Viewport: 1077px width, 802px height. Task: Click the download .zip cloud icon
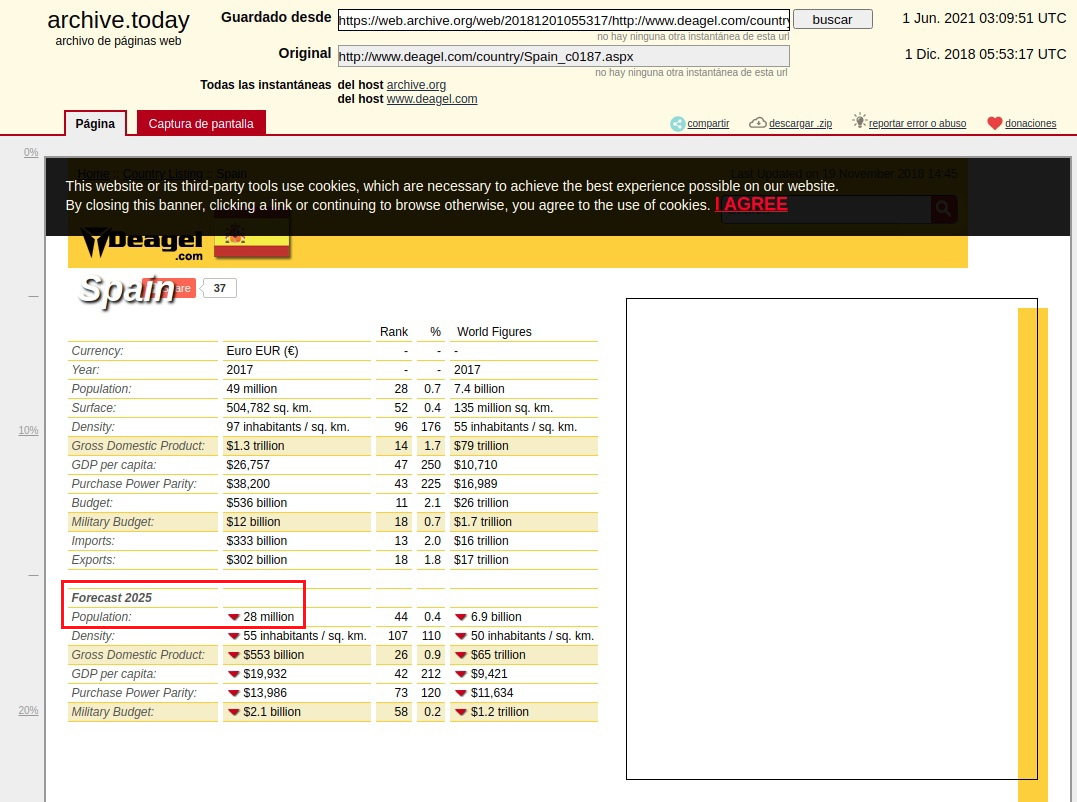(758, 123)
